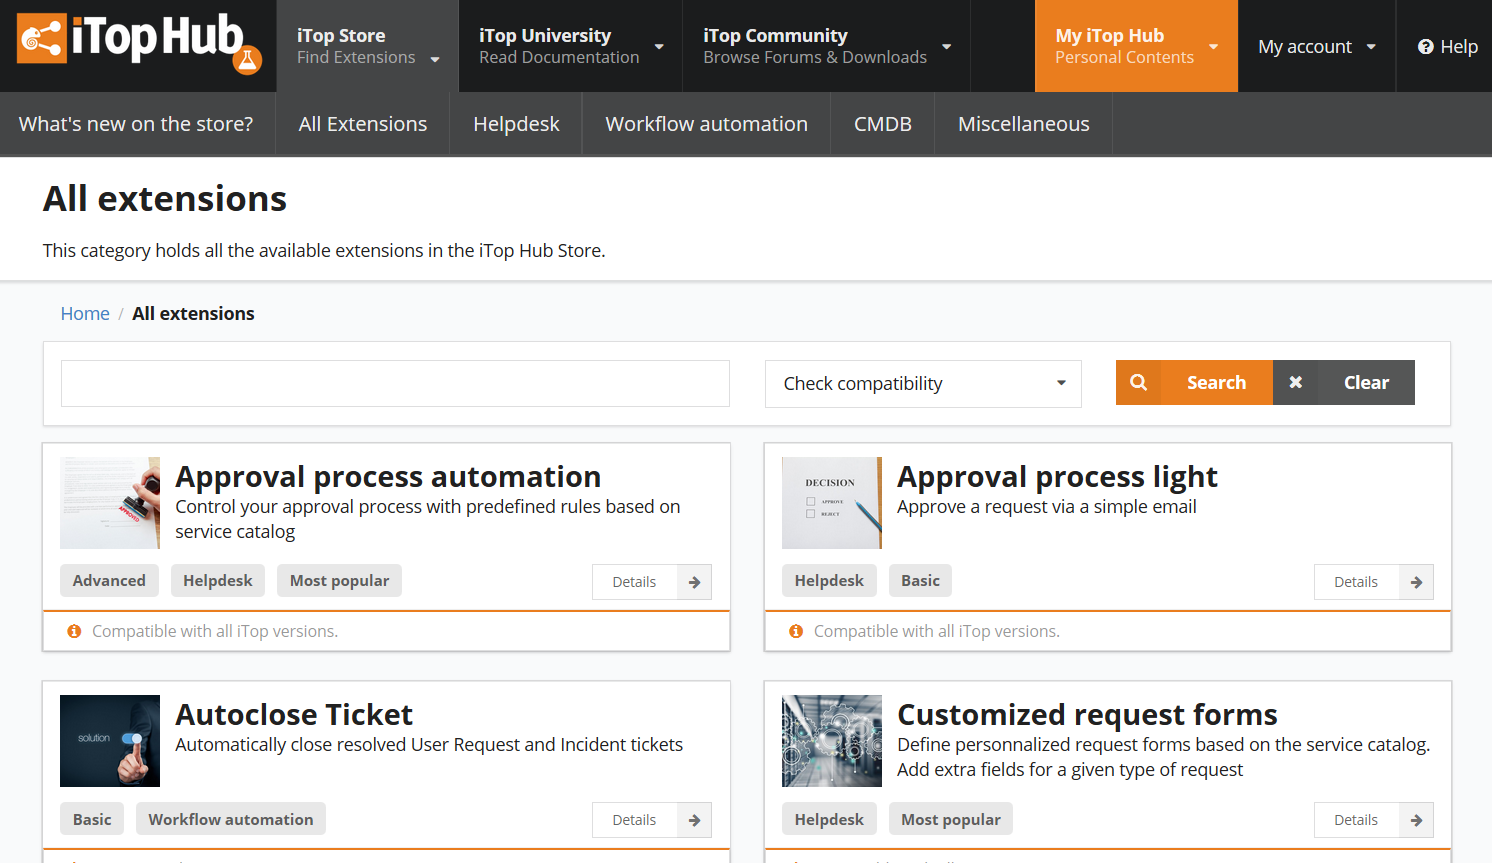This screenshot has width=1492, height=863.
Task: Click the Help question mark icon
Action: pos(1425,47)
